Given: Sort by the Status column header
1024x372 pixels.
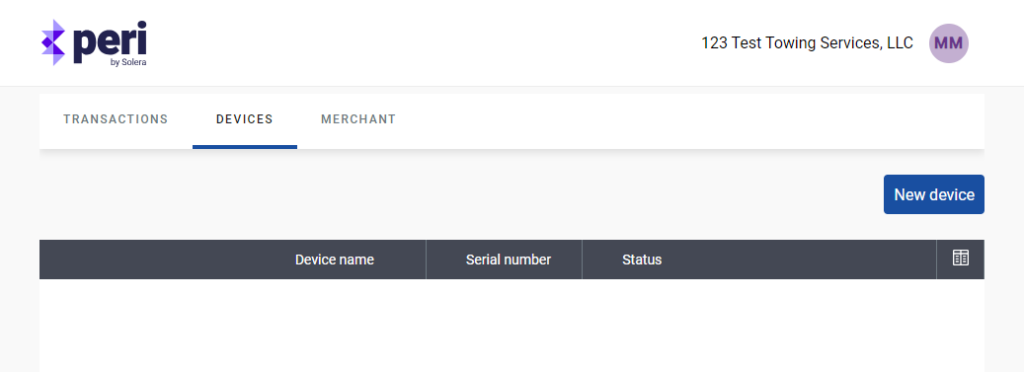Looking at the screenshot, I should pos(642,260).
